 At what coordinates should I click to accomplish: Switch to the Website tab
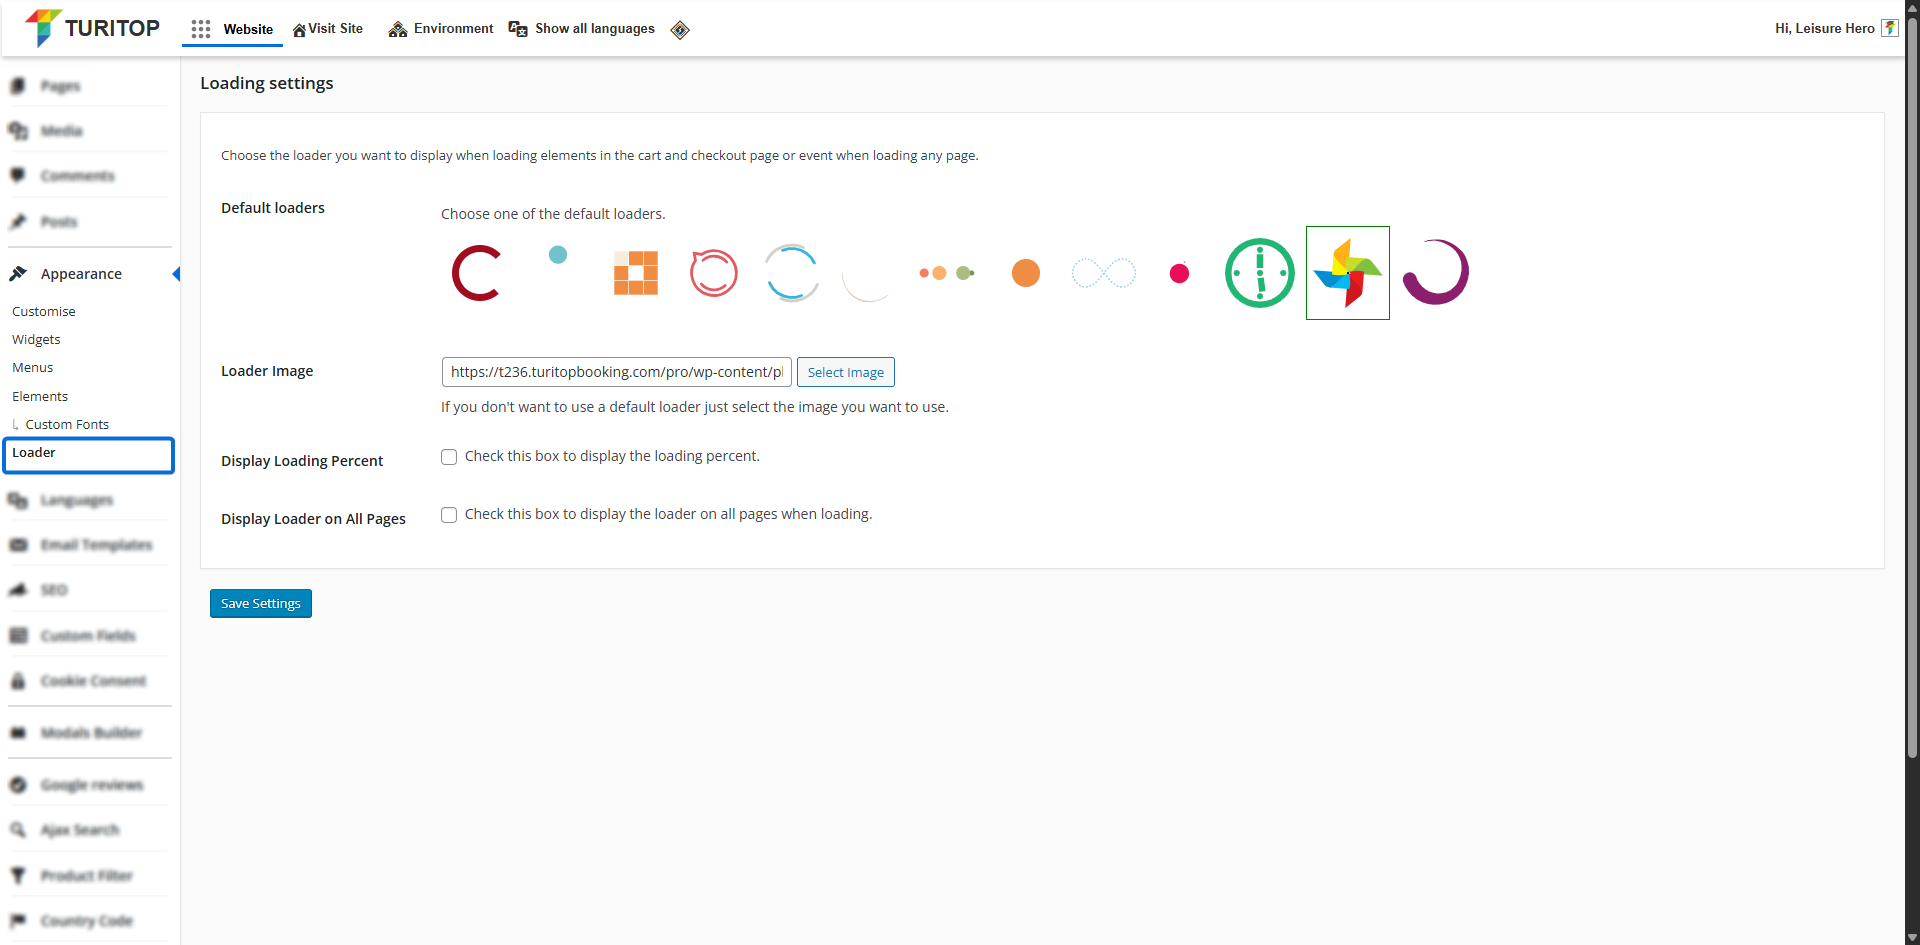click(x=248, y=29)
